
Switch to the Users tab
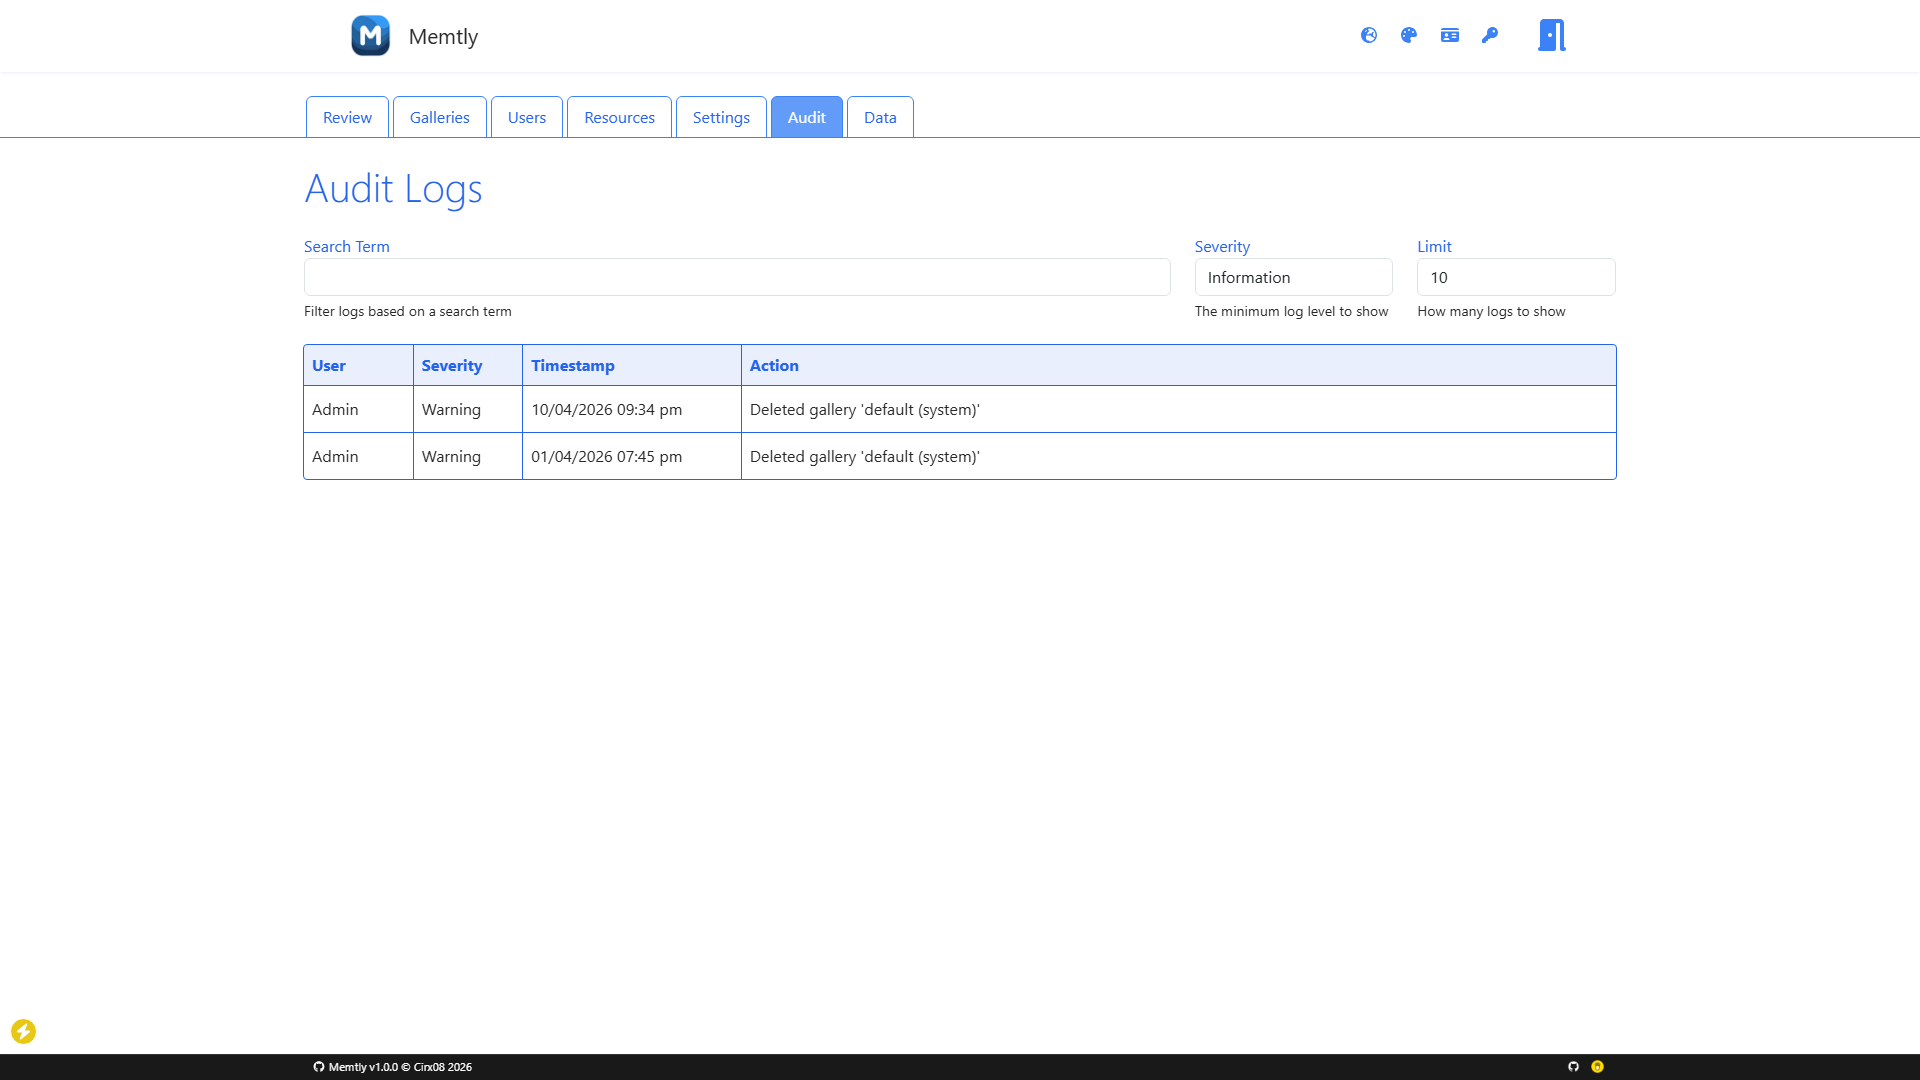[527, 117]
